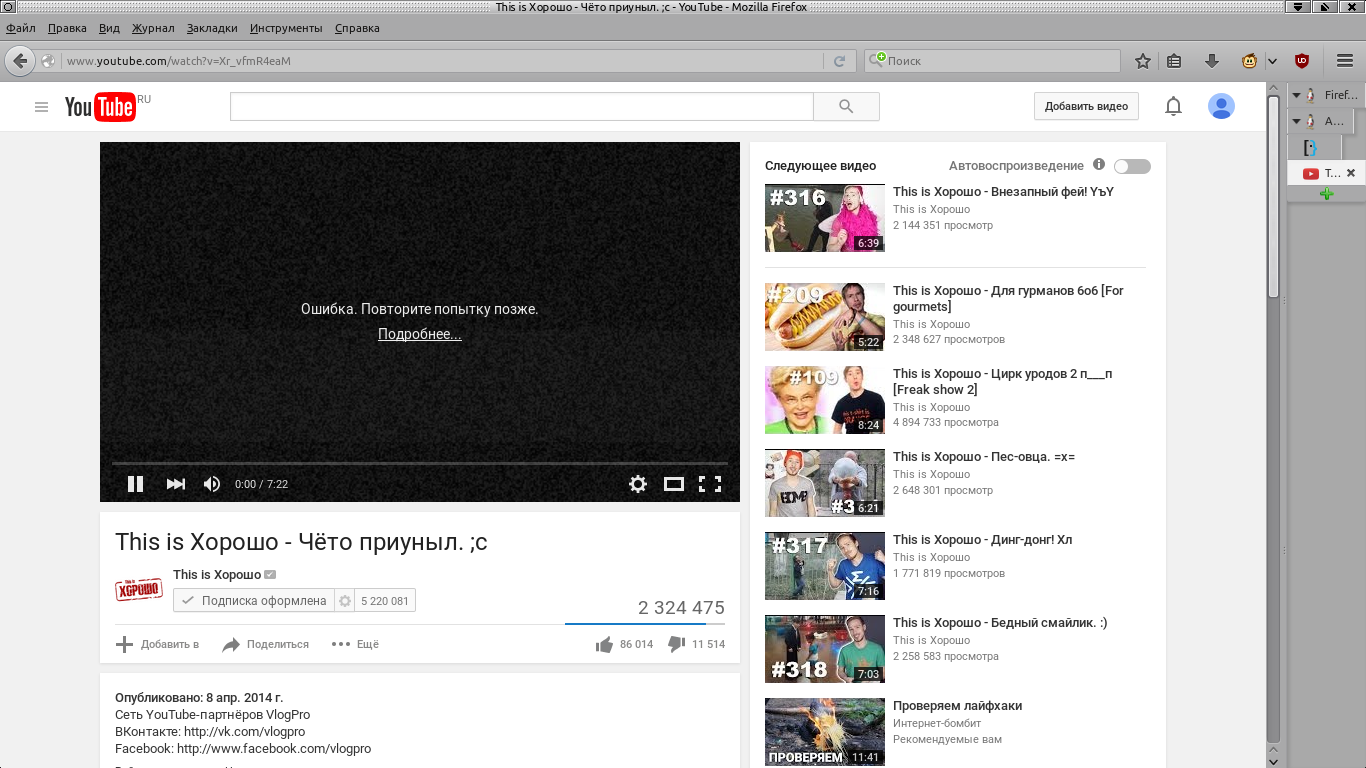The width and height of the screenshot is (1366, 768).
Task: Open This is Хорошо channel name link
Action: point(217,574)
